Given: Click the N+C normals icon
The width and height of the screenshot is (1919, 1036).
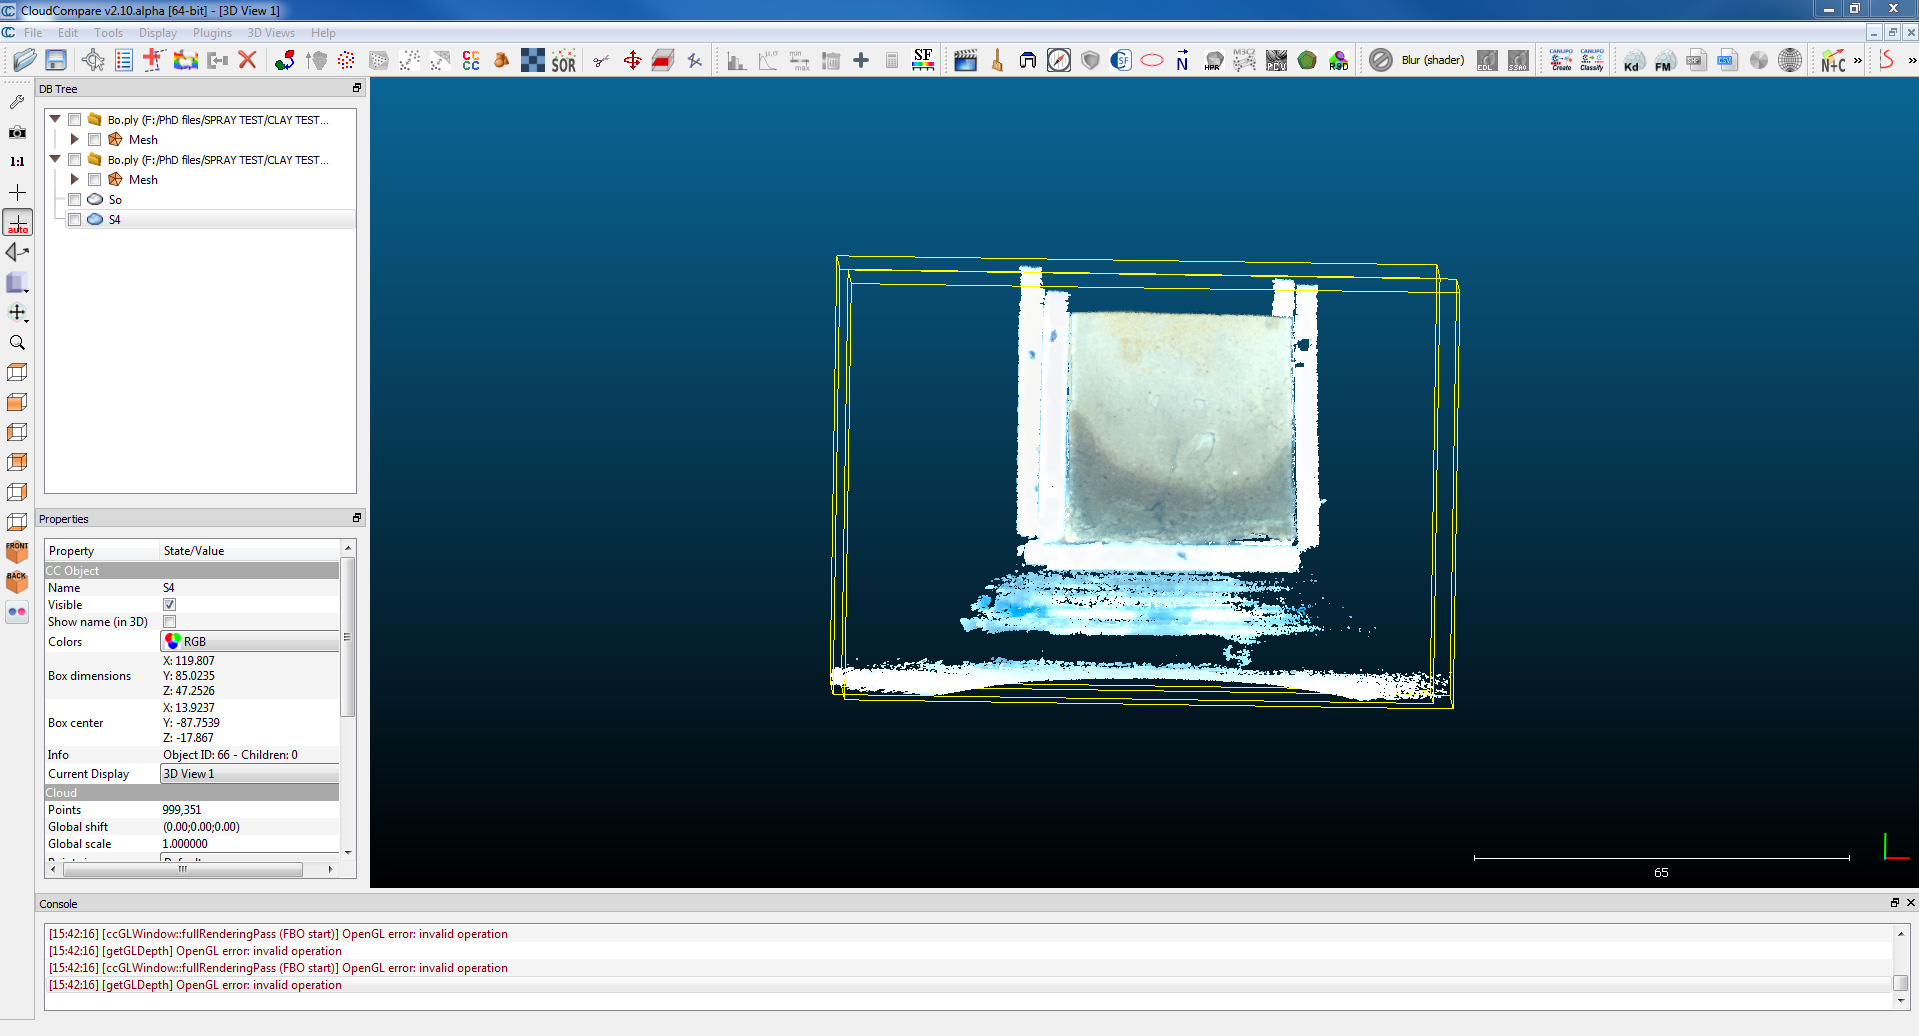Looking at the screenshot, I should click(x=1833, y=60).
